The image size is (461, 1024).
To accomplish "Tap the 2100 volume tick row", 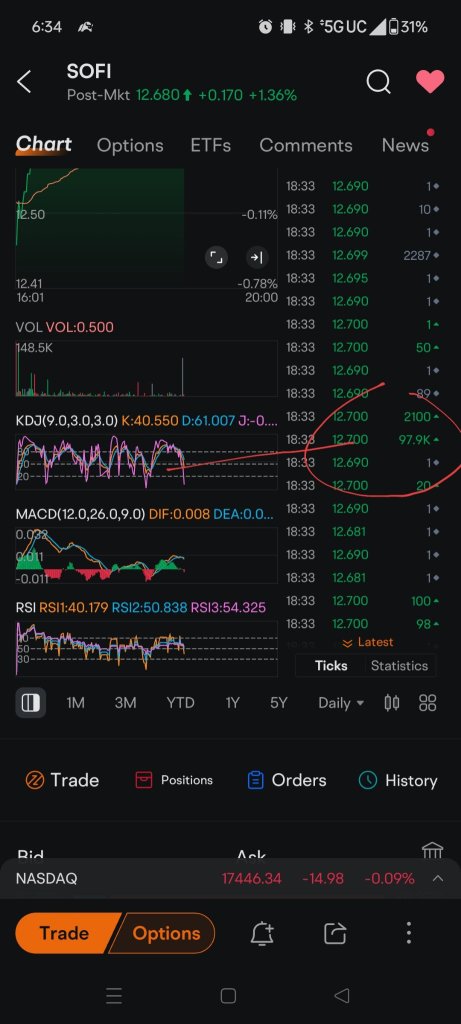I will pyautogui.click(x=362, y=417).
